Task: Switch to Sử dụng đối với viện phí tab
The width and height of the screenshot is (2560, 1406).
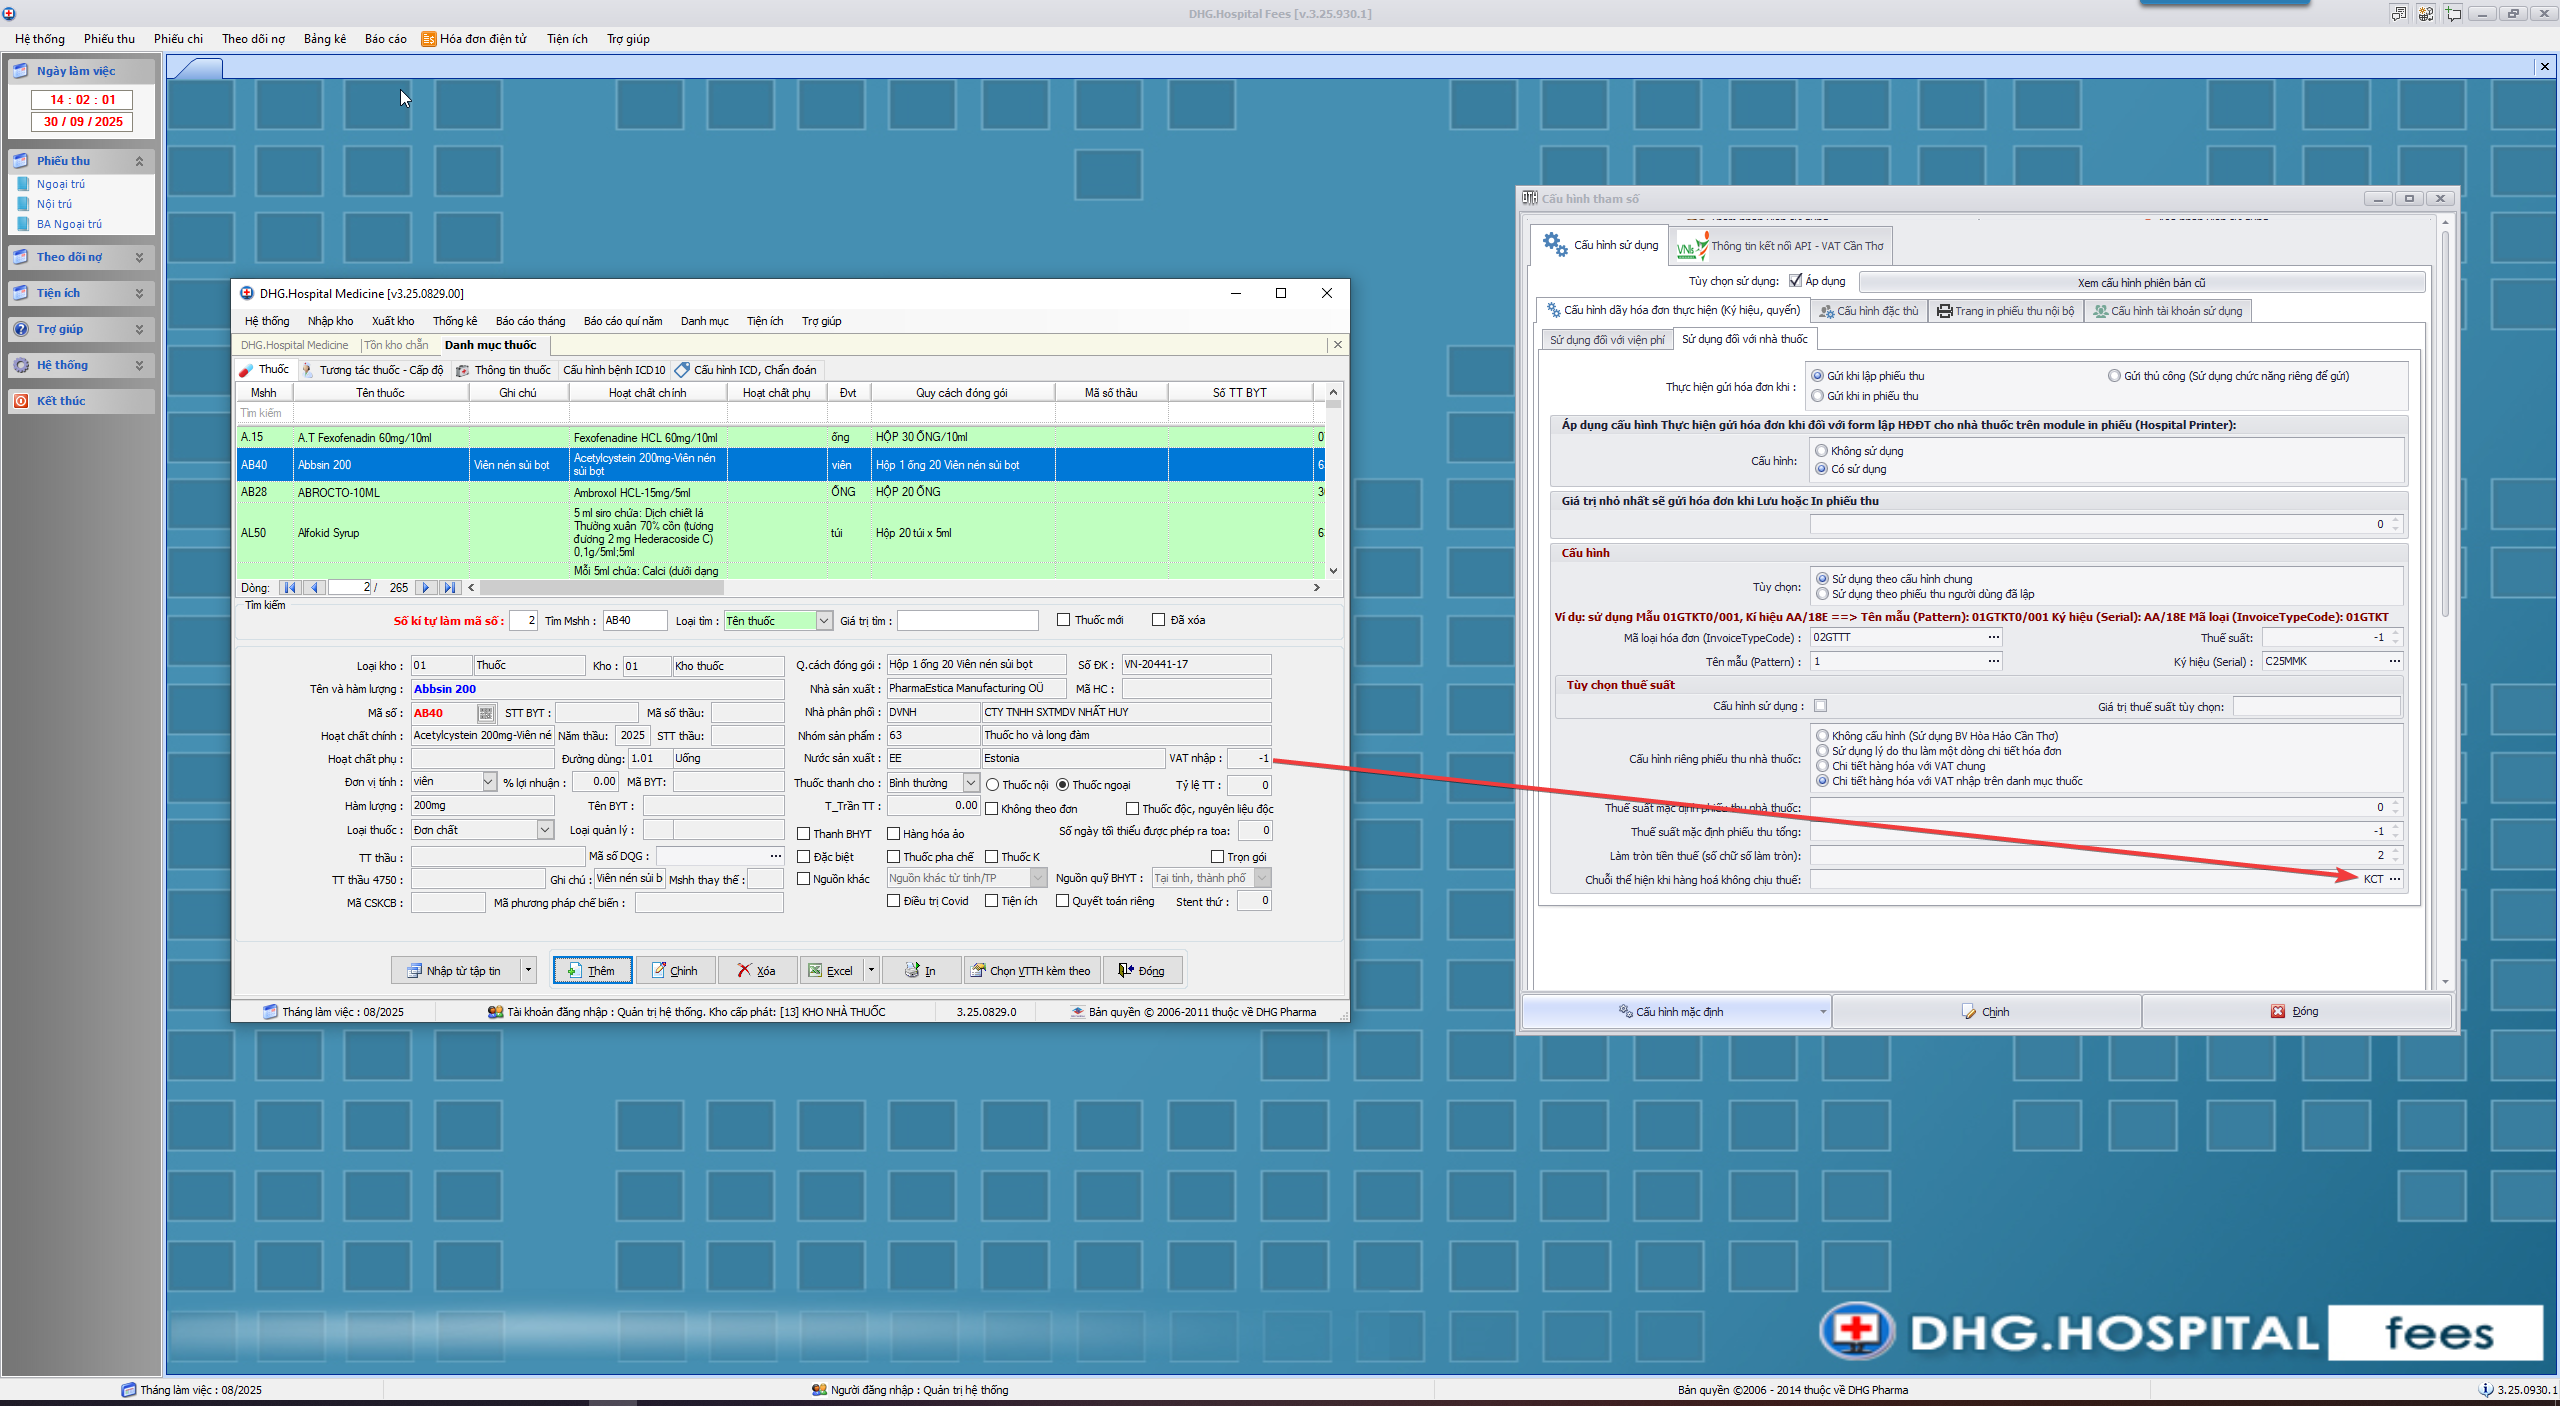Action: coord(1606,340)
